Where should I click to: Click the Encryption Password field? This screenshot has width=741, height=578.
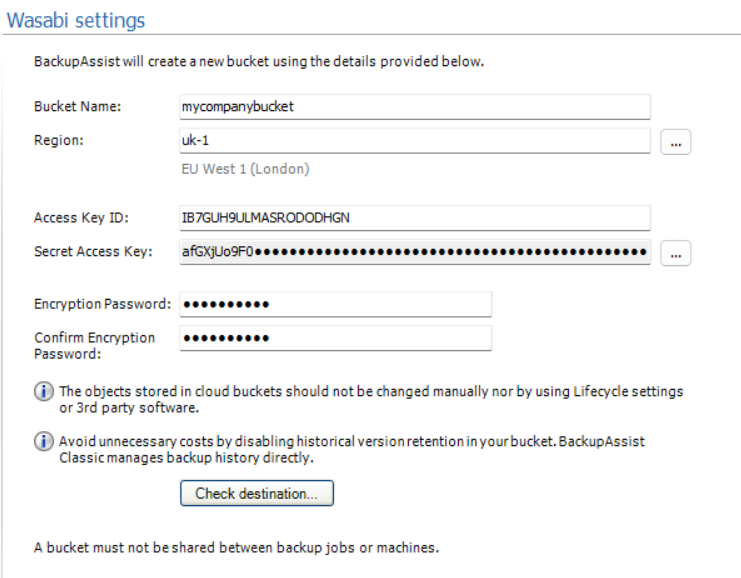tap(336, 304)
